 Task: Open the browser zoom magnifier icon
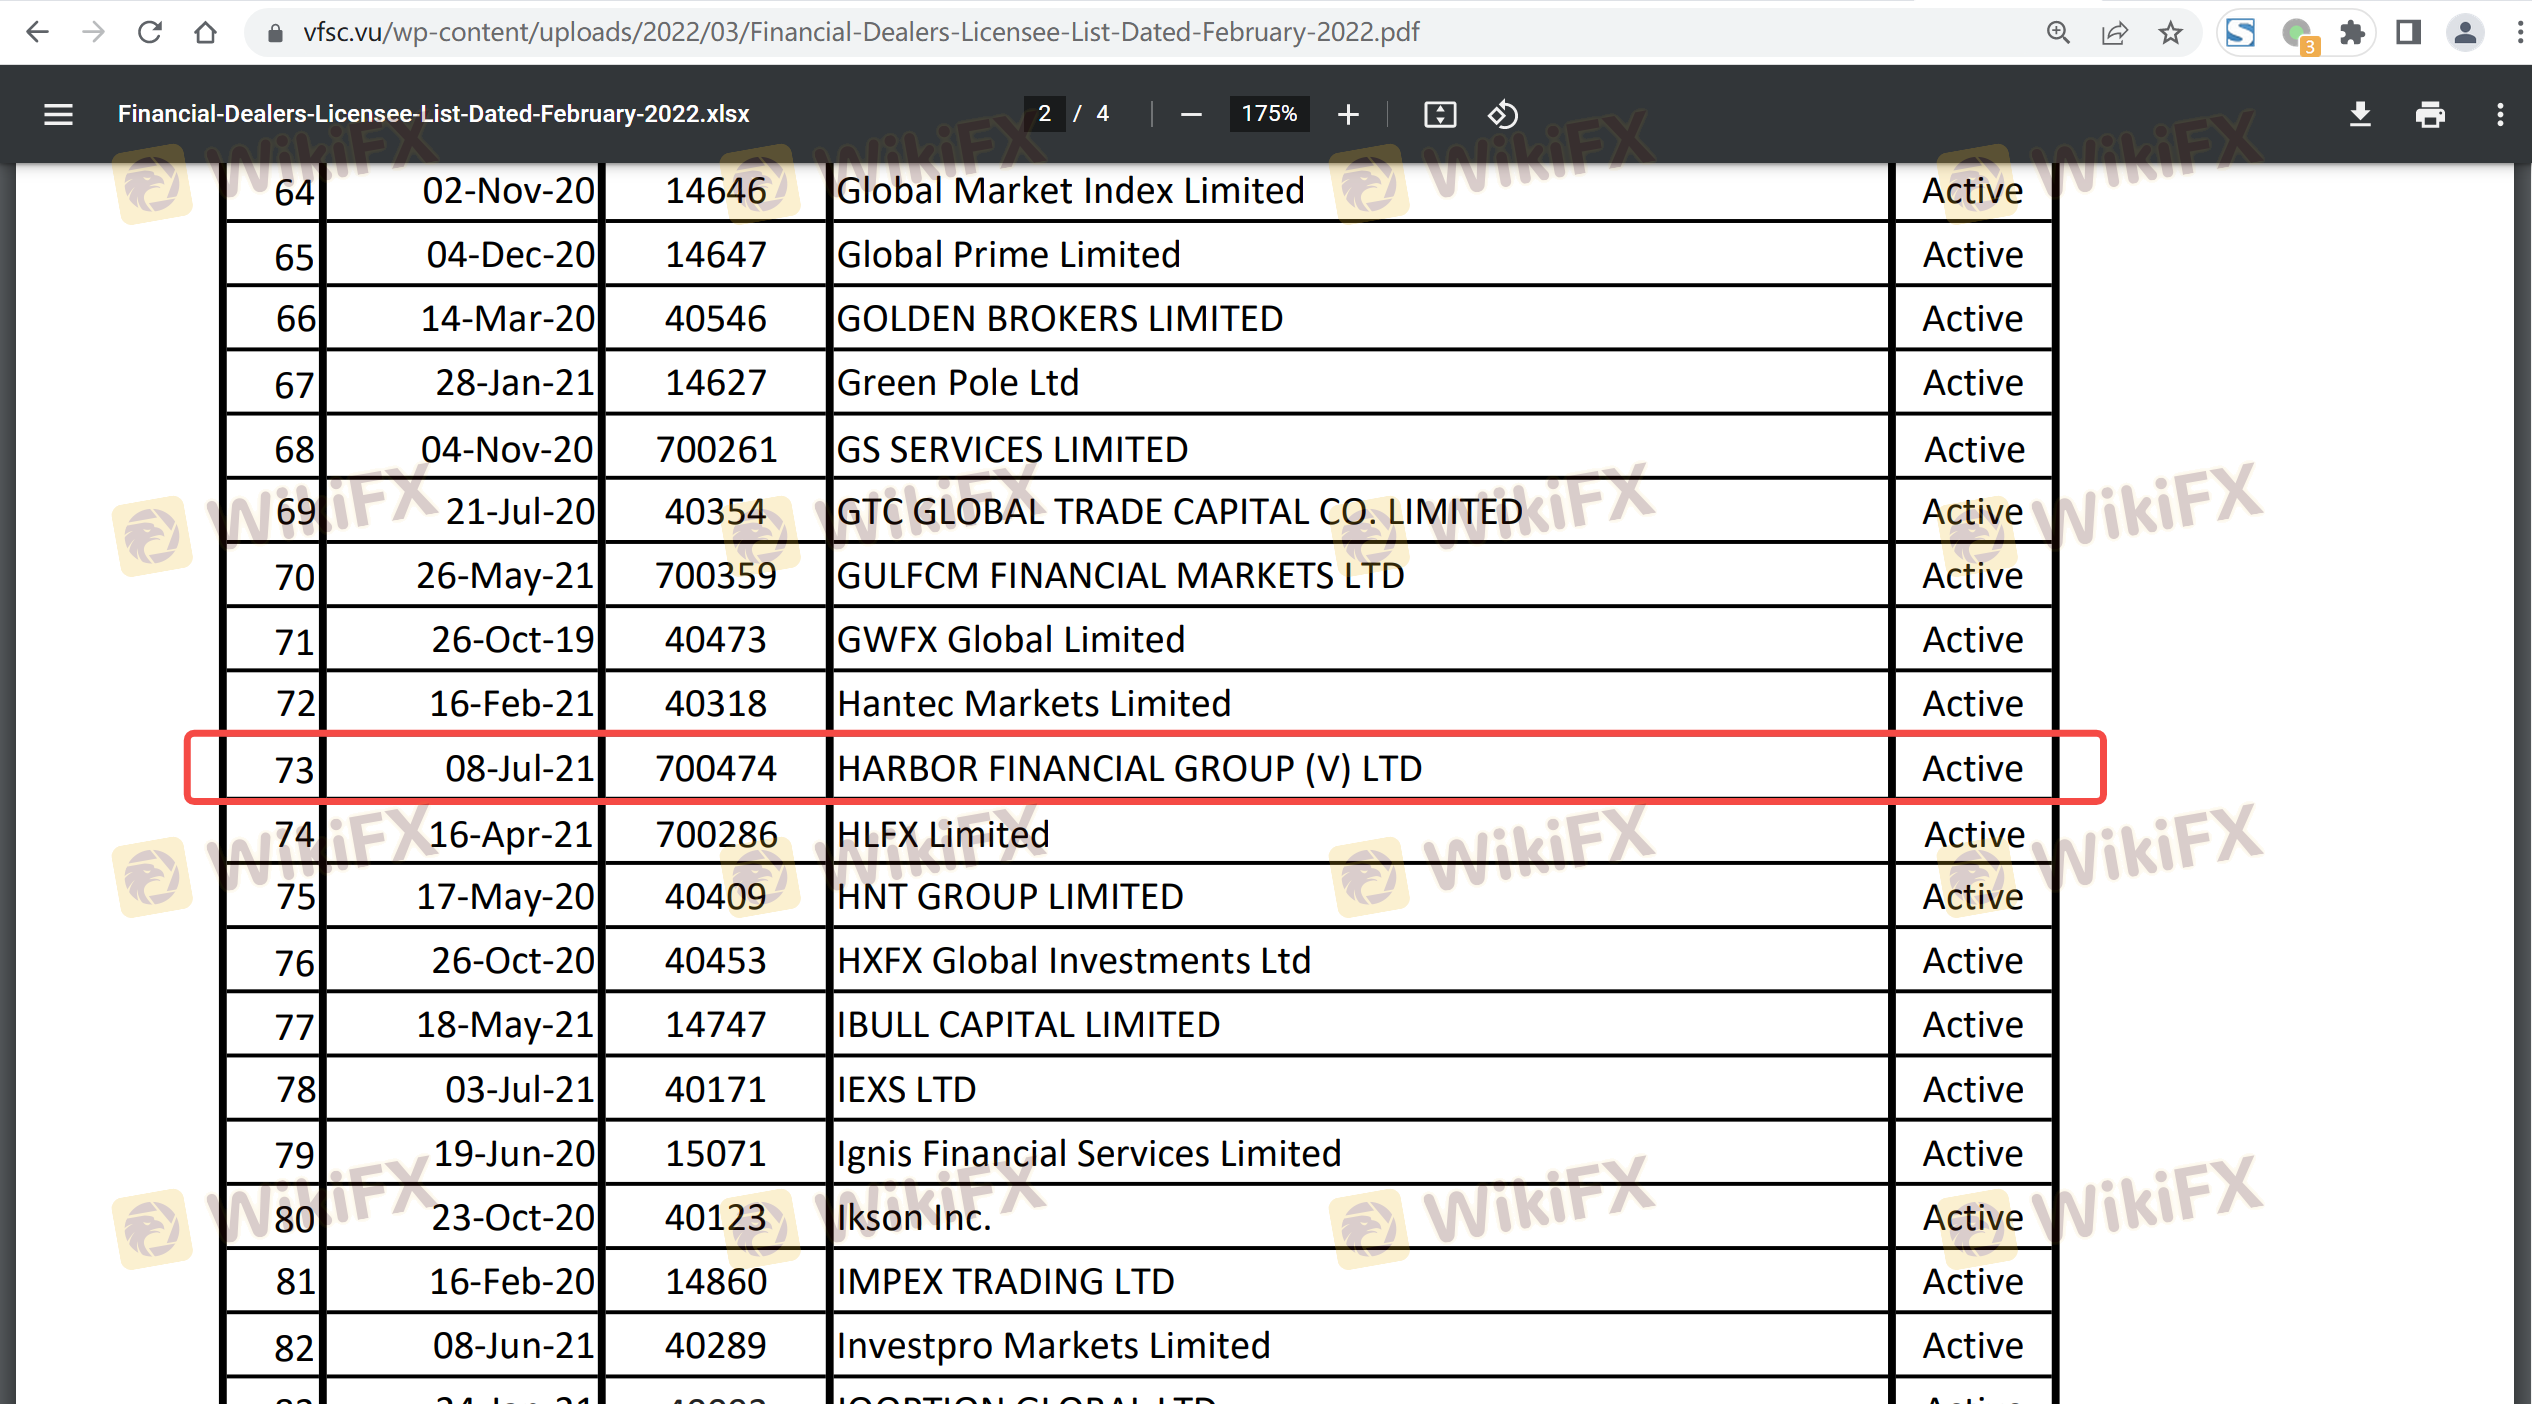pyautogui.click(x=2058, y=33)
